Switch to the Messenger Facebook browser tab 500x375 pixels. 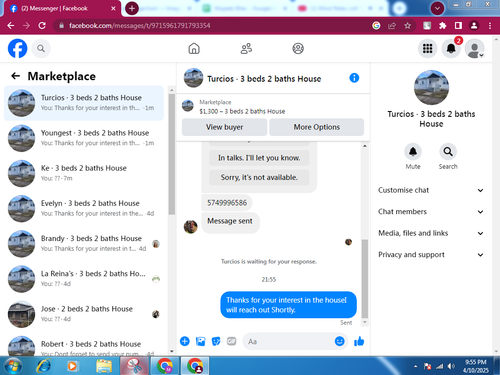62,9
